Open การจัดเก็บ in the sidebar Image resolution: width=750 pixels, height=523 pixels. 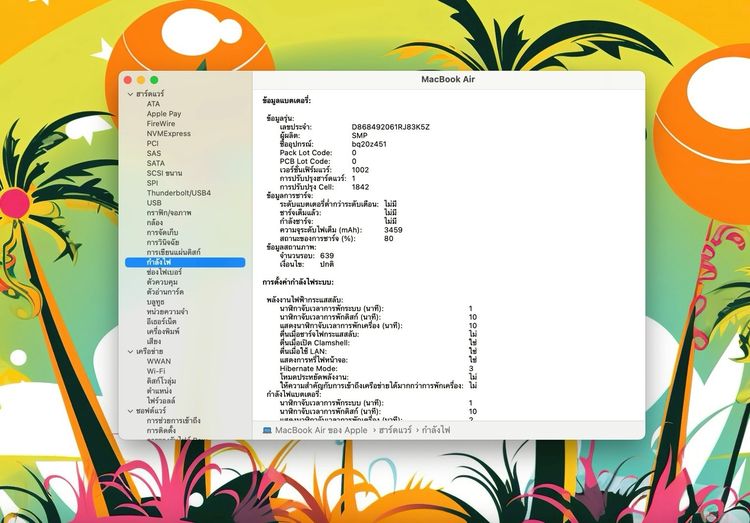[x=162, y=233]
